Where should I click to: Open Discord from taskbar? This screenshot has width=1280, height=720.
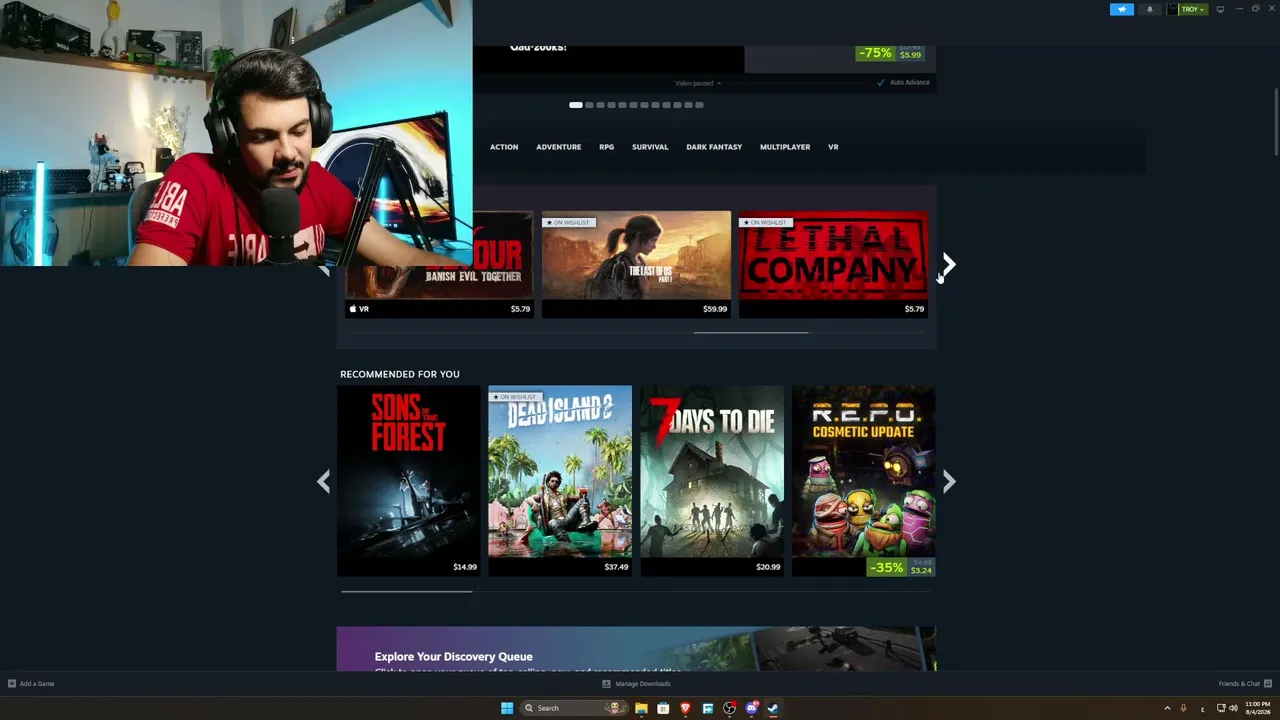[752, 708]
